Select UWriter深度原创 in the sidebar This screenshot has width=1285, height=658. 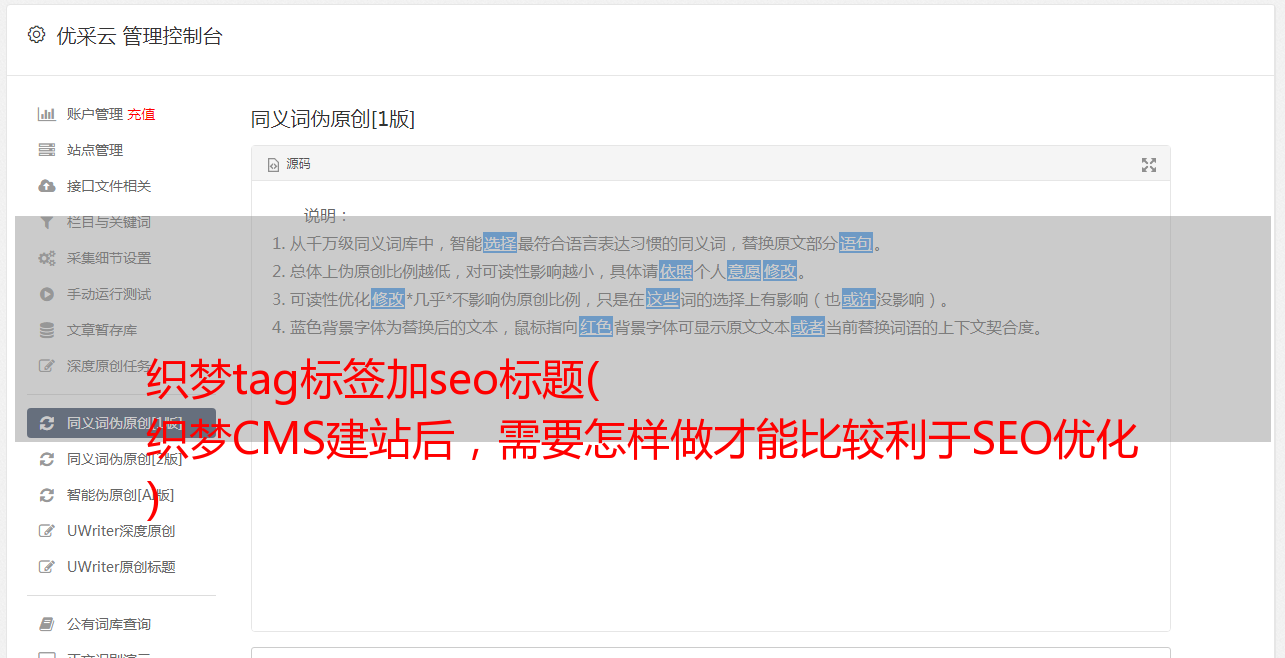(121, 531)
